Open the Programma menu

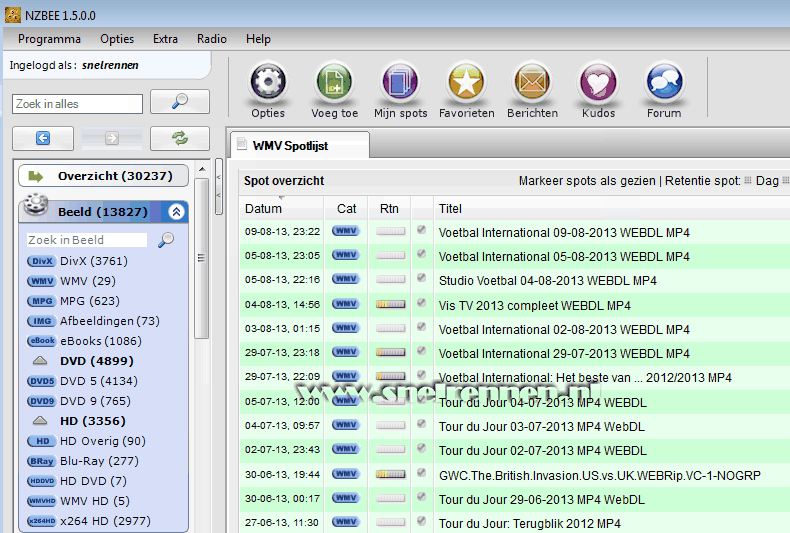(49, 39)
